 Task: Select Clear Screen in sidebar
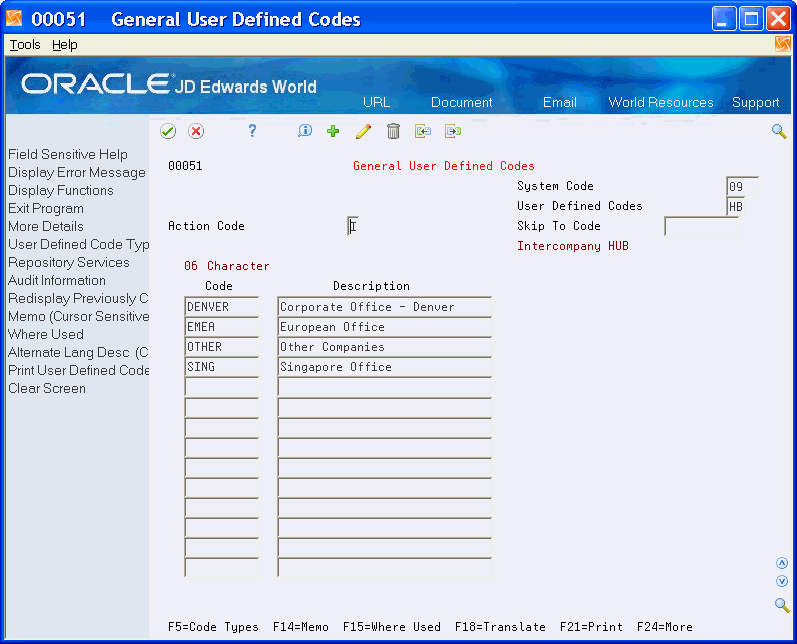pyautogui.click(x=47, y=388)
